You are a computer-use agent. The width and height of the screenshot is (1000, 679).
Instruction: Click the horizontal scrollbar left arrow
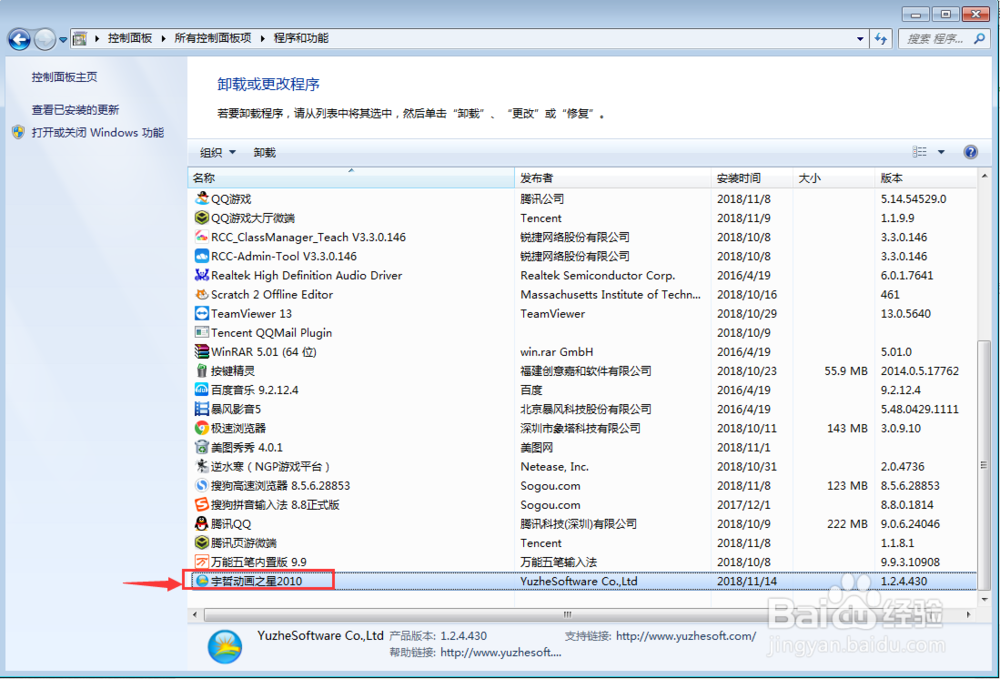pyautogui.click(x=195, y=615)
